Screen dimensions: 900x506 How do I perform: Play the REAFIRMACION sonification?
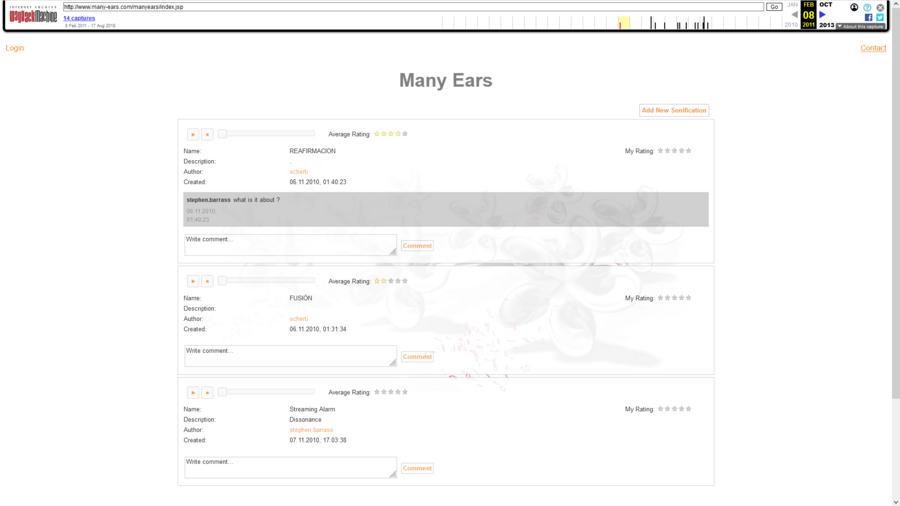(193, 134)
